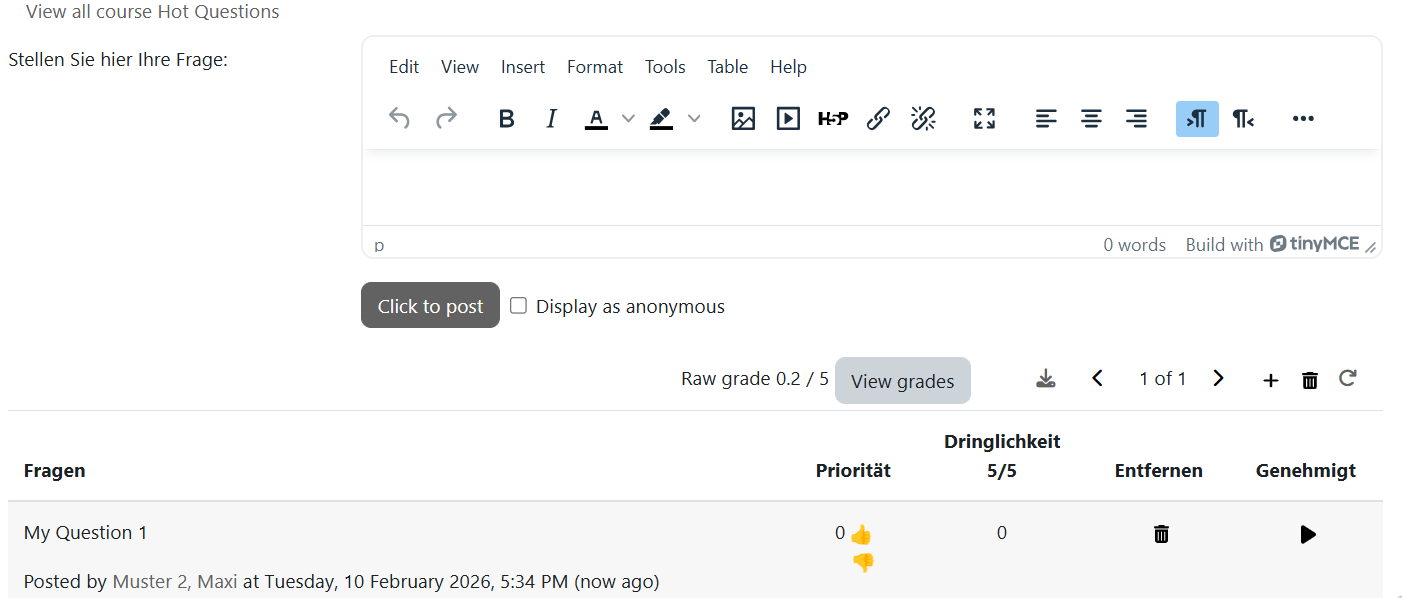The width and height of the screenshot is (1402, 598).
Task: Open the Insert menu
Action: pyautogui.click(x=523, y=67)
